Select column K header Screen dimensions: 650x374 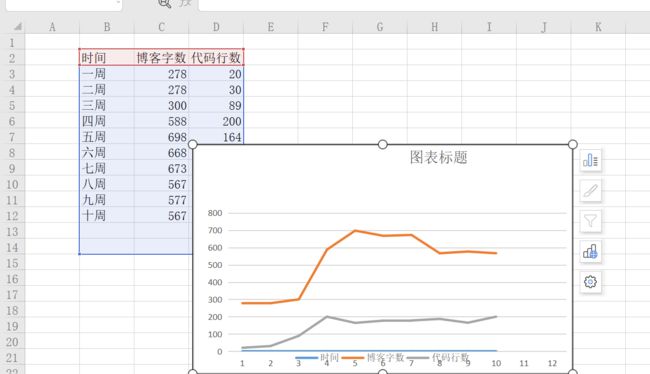tap(598, 27)
